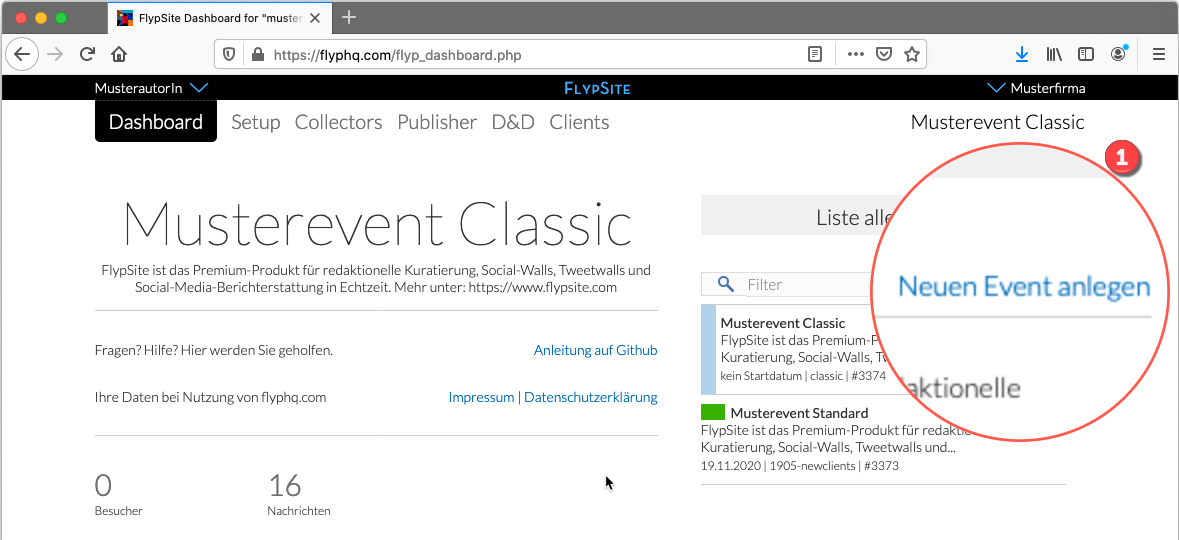Open the Clients section
Image resolution: width=1179 pixels, height=540 pixels.
(579, 122)
